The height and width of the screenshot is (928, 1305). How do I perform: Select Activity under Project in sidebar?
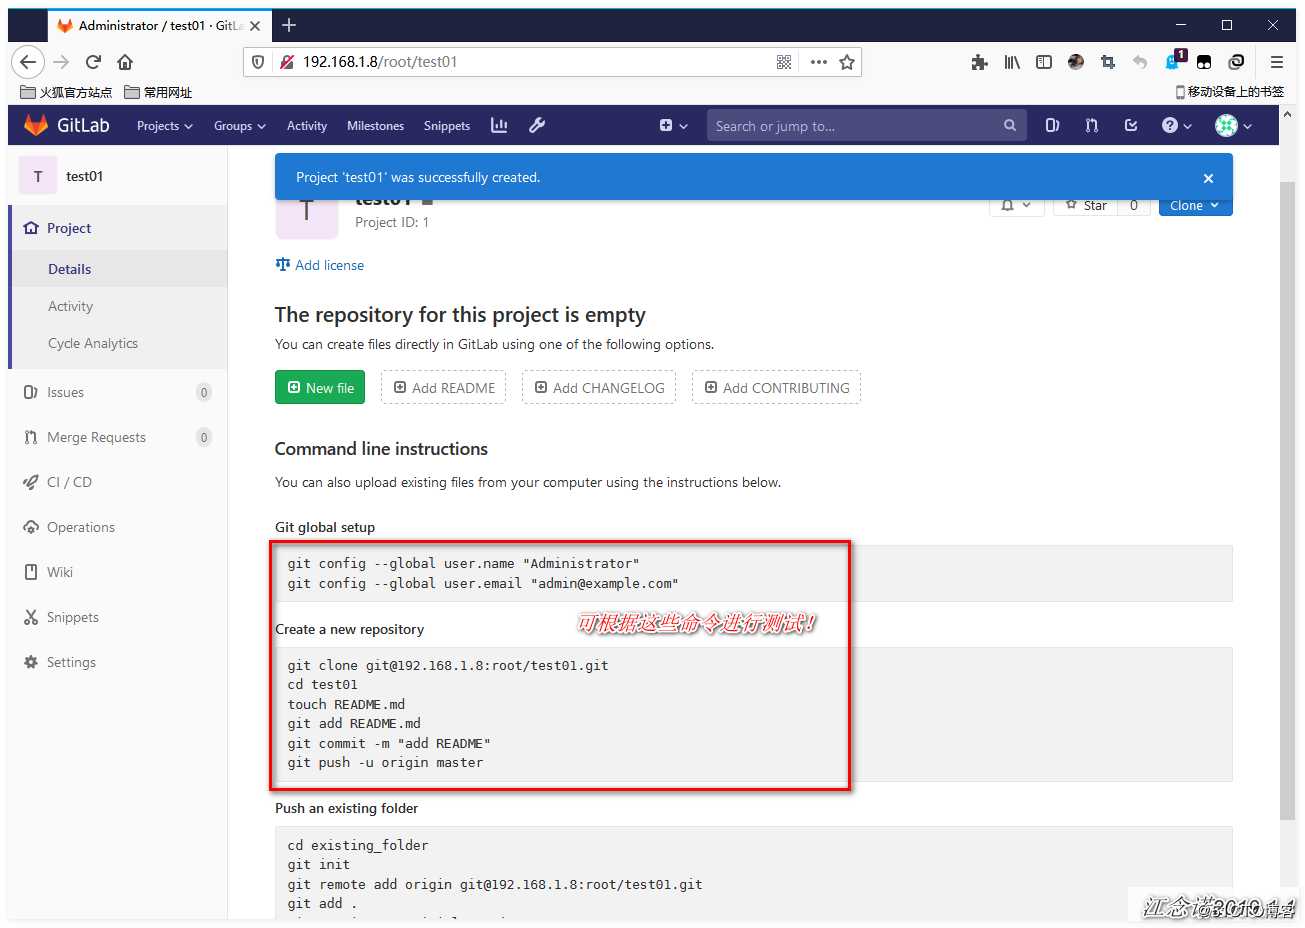118,306
